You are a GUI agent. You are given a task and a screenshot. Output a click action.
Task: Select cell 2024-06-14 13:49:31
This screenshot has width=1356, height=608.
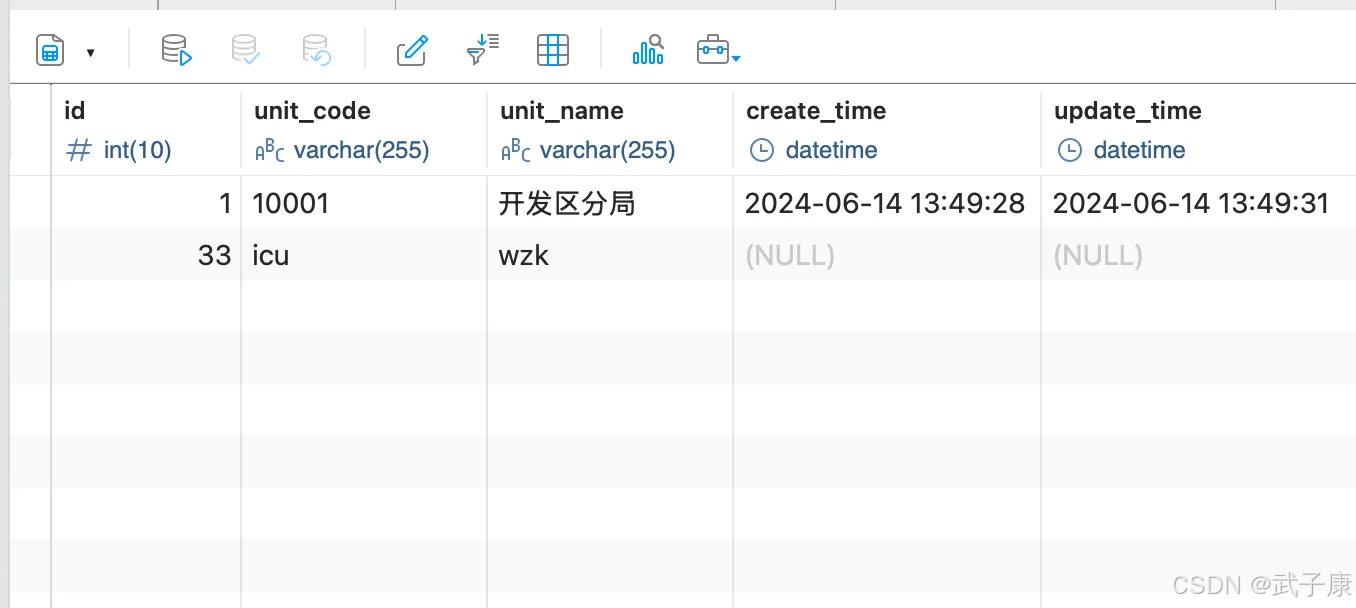1198,203
